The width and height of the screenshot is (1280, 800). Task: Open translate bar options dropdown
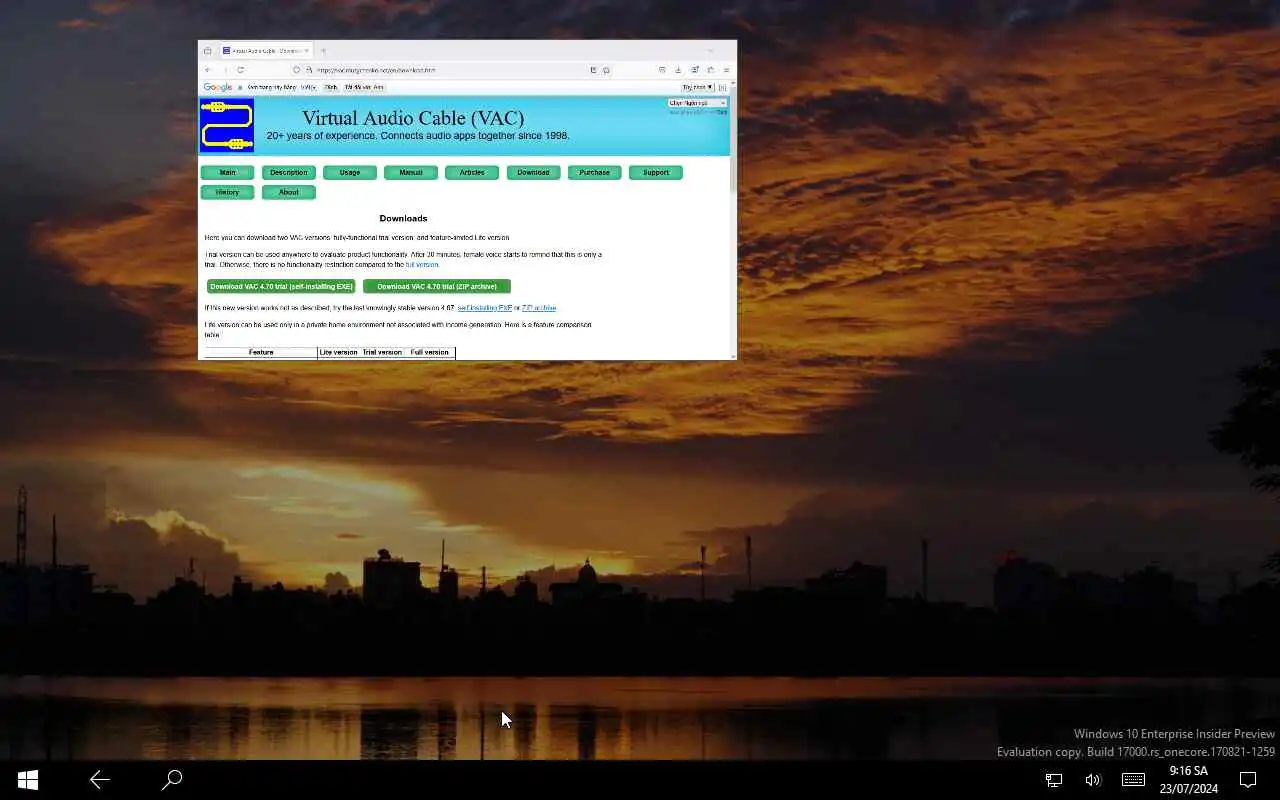(x=698, y=87)
